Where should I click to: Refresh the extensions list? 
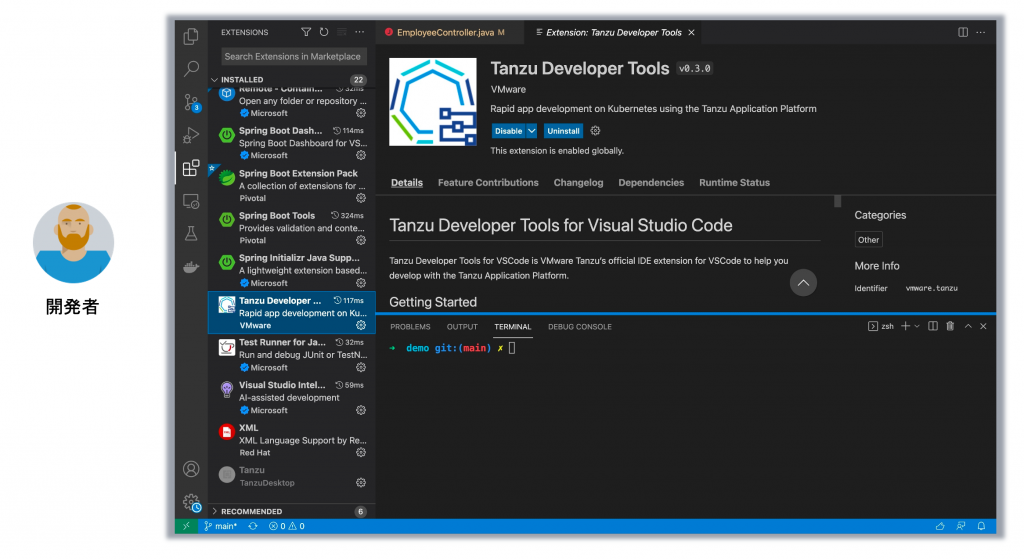coord(324,32)
